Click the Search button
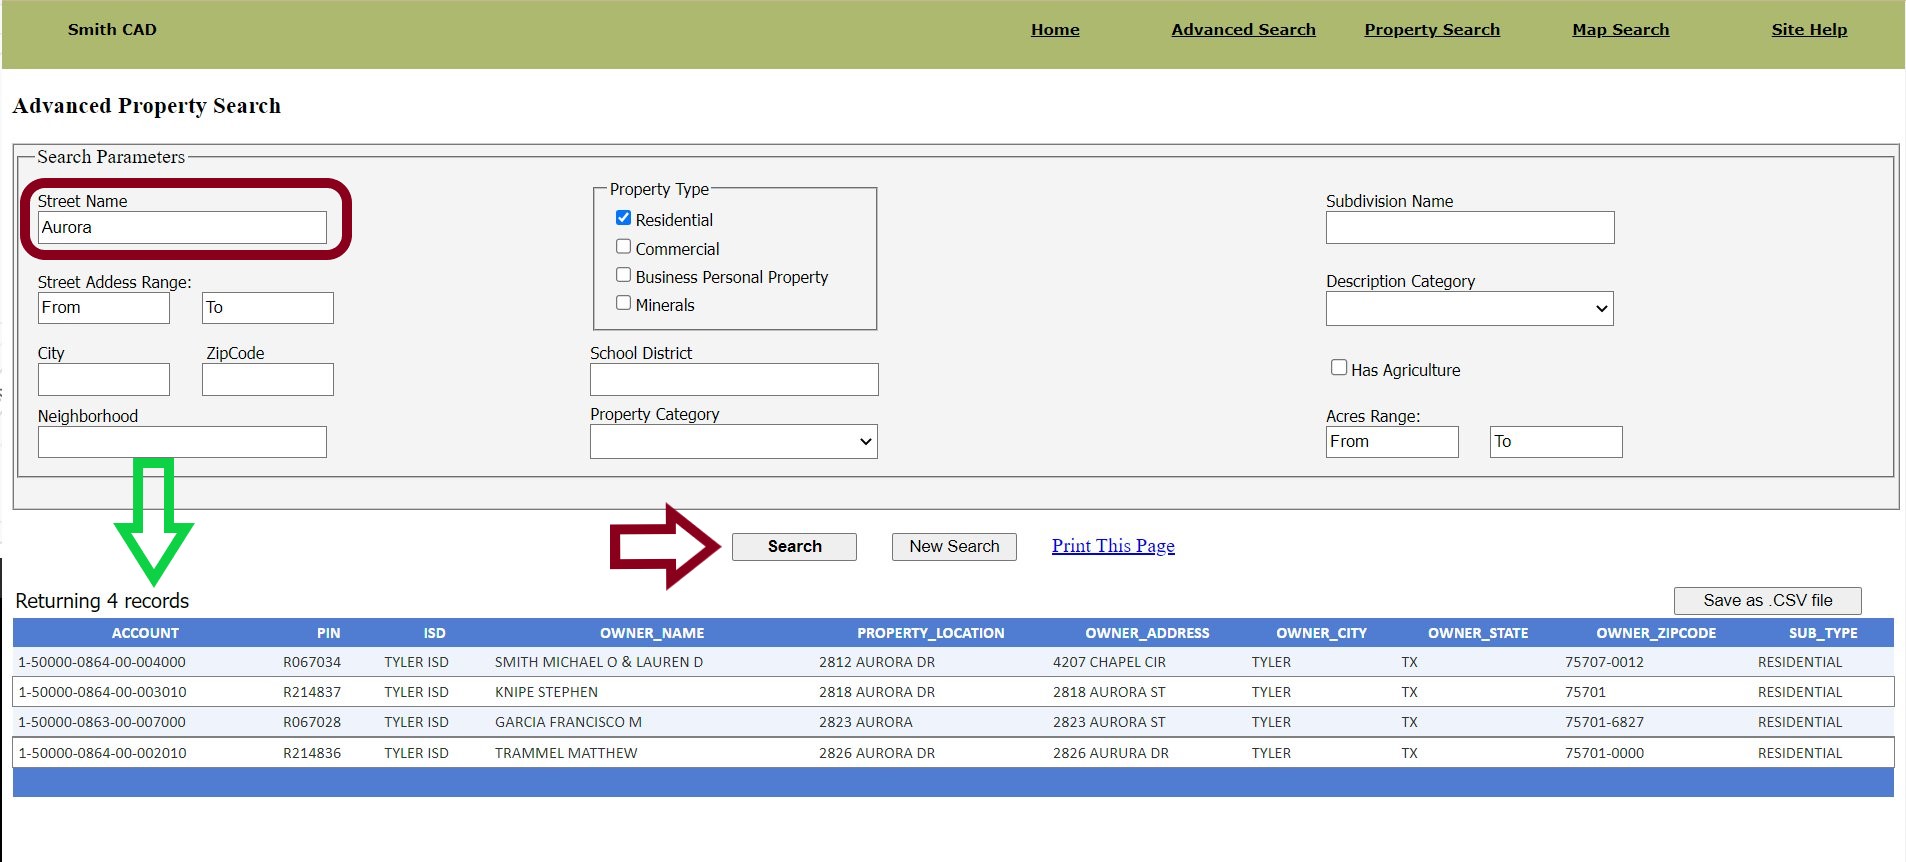1906x862 pixels. pyautogui.click(x=794, y=547)
